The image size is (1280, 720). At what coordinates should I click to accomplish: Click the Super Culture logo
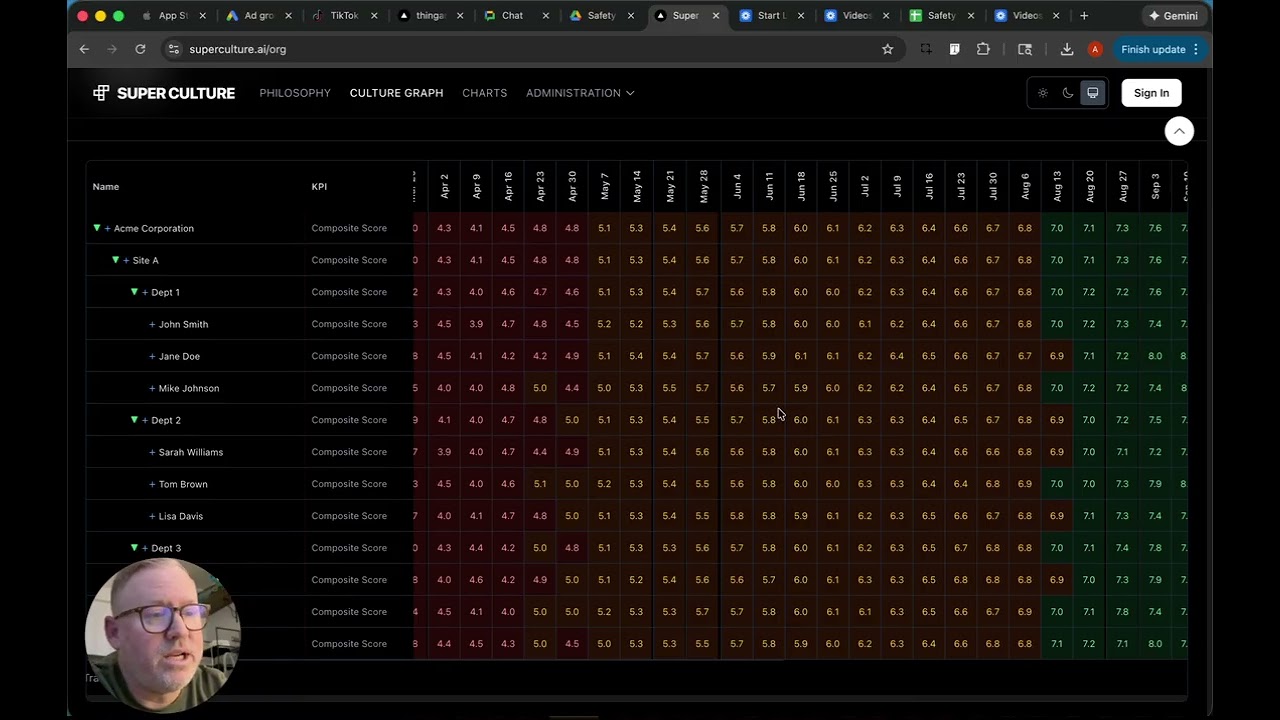click(x=164, y=93)
